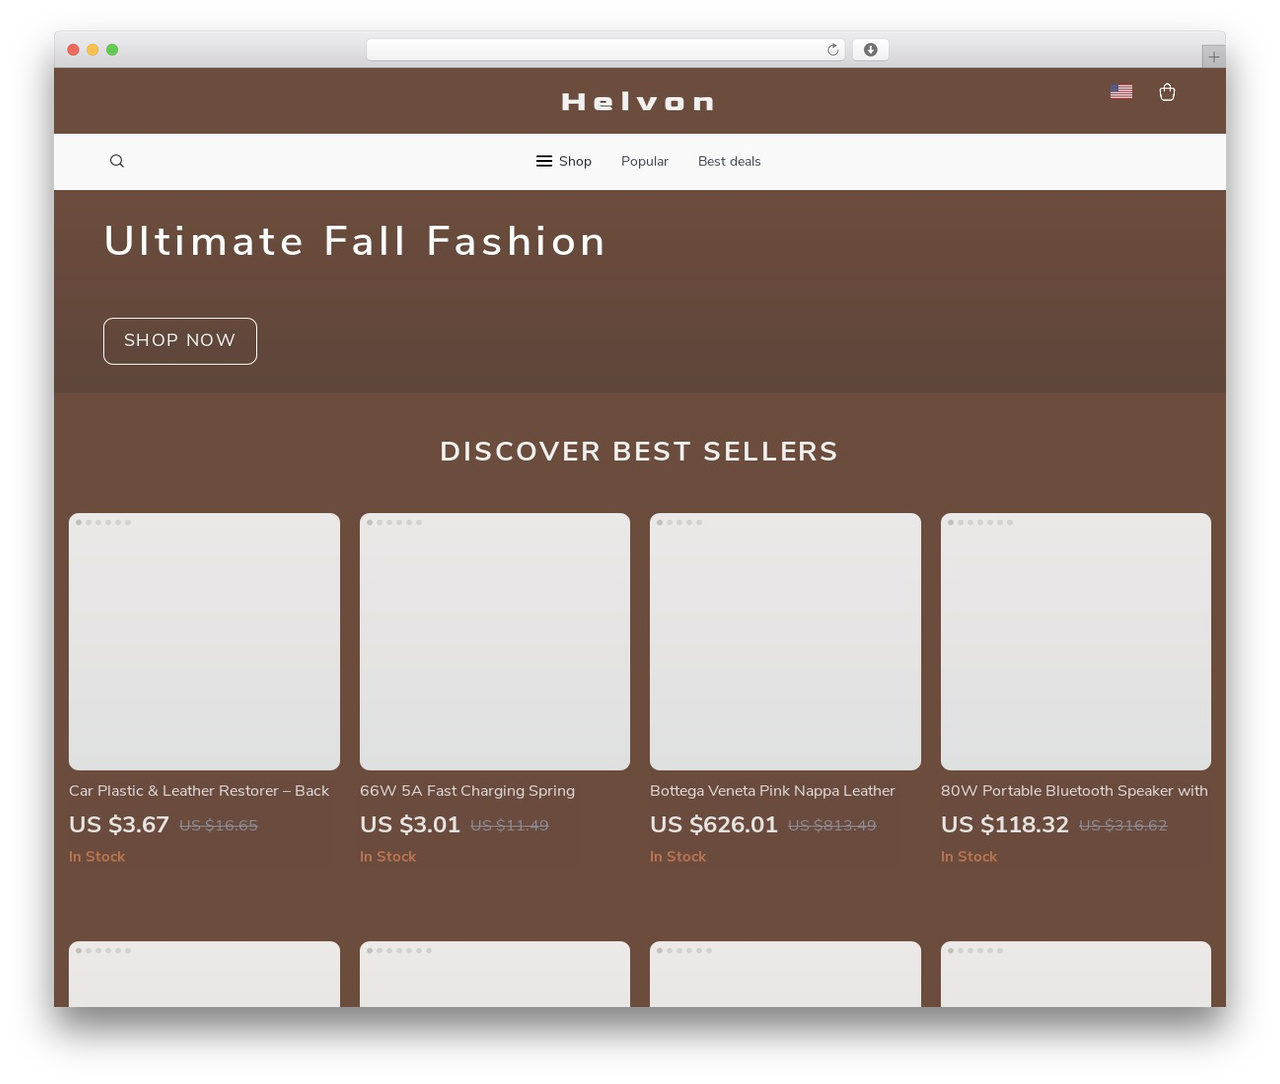Click the US $3.01 price
This screenshot has width=1280, height=1084.
pyautogui.click(x=410, y=825)
